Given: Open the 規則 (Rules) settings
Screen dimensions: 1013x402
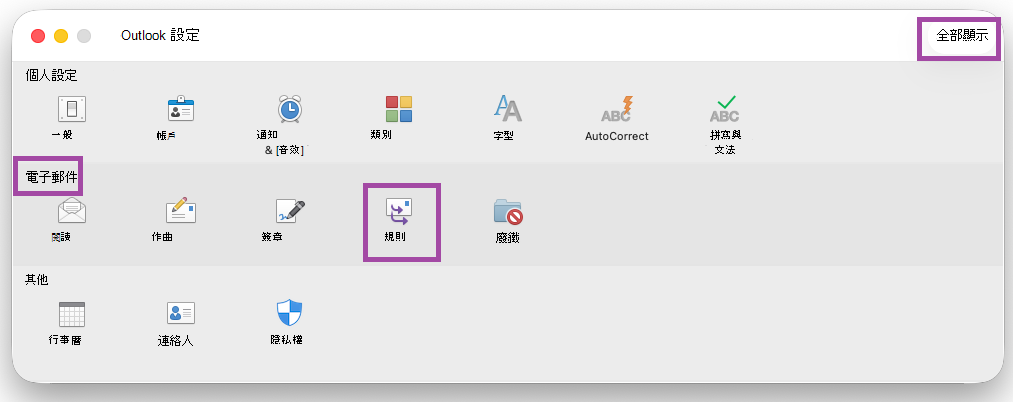Looking at the screenshot, I should (x=399, y=211).
